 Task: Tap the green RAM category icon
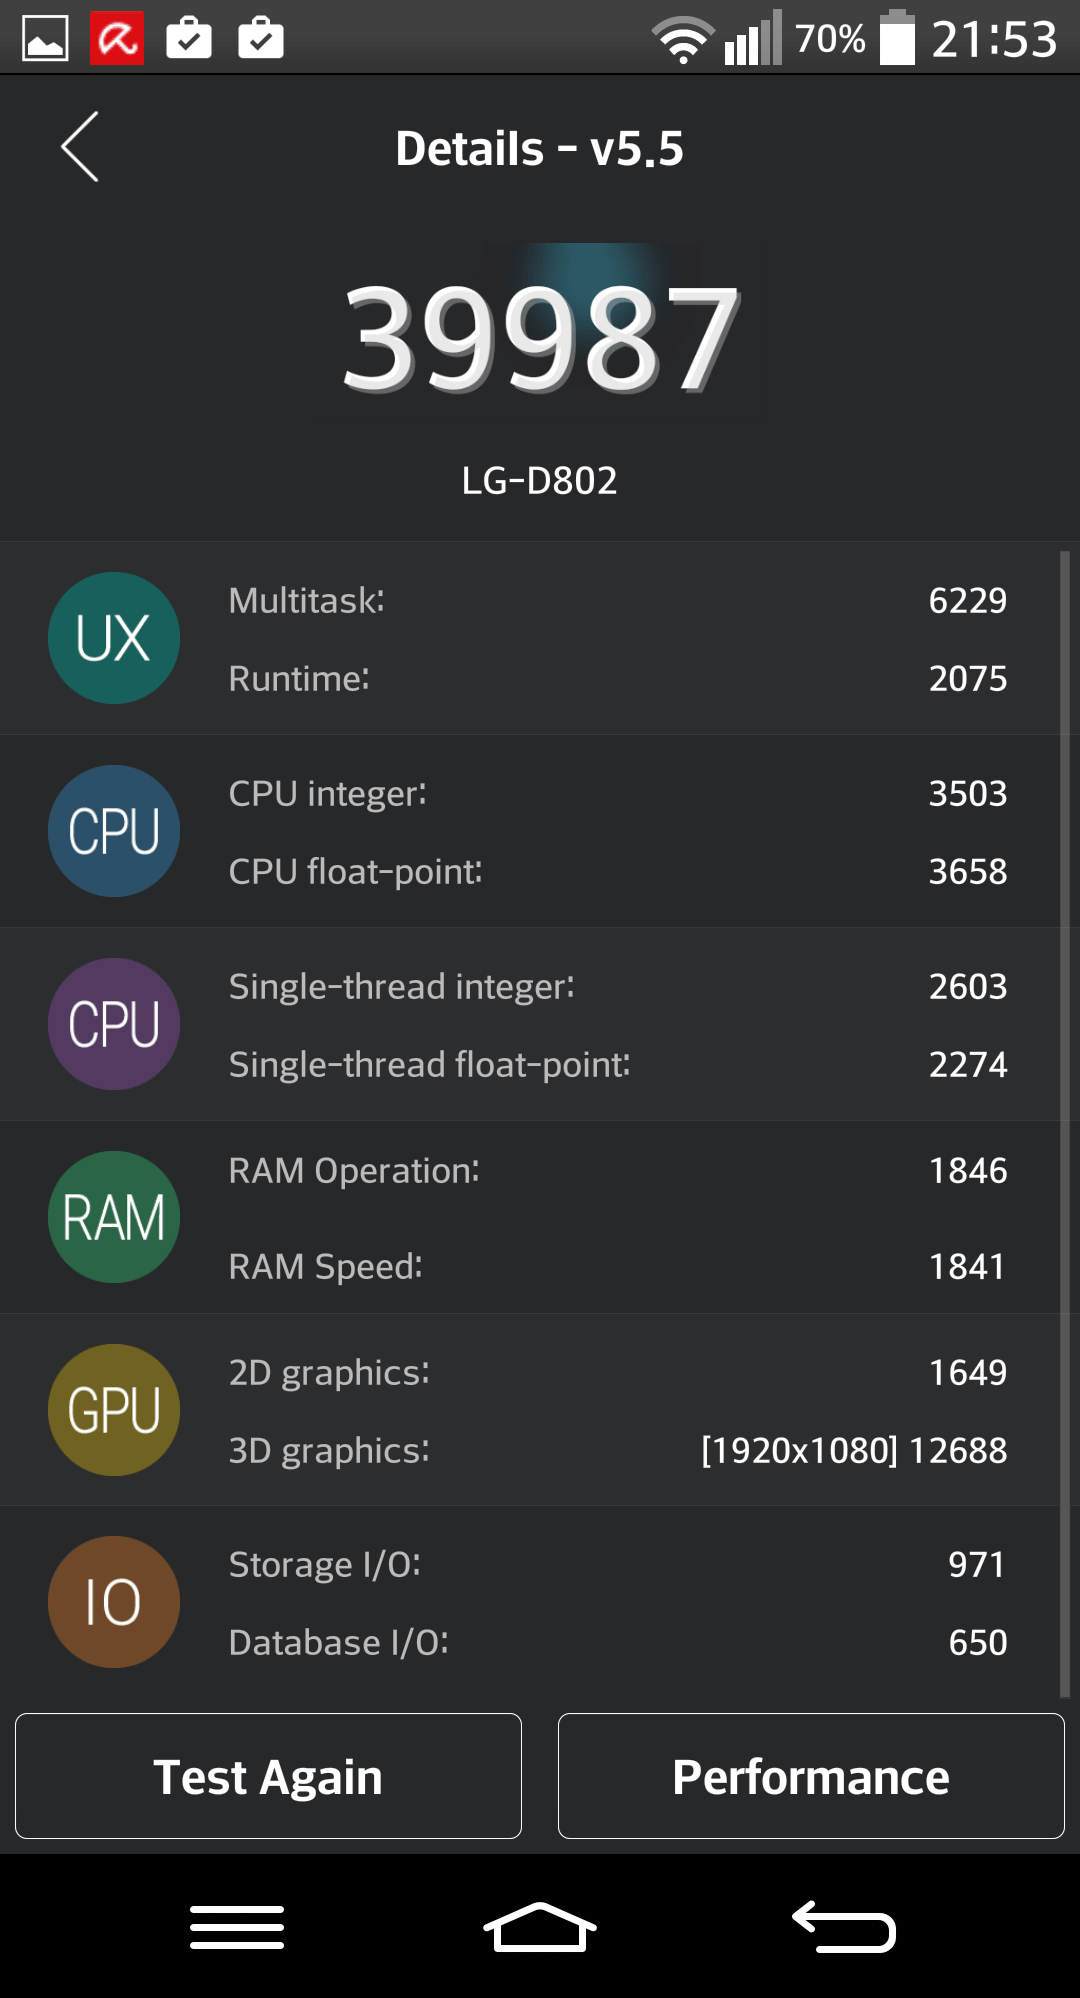(x=114, y=1217)
